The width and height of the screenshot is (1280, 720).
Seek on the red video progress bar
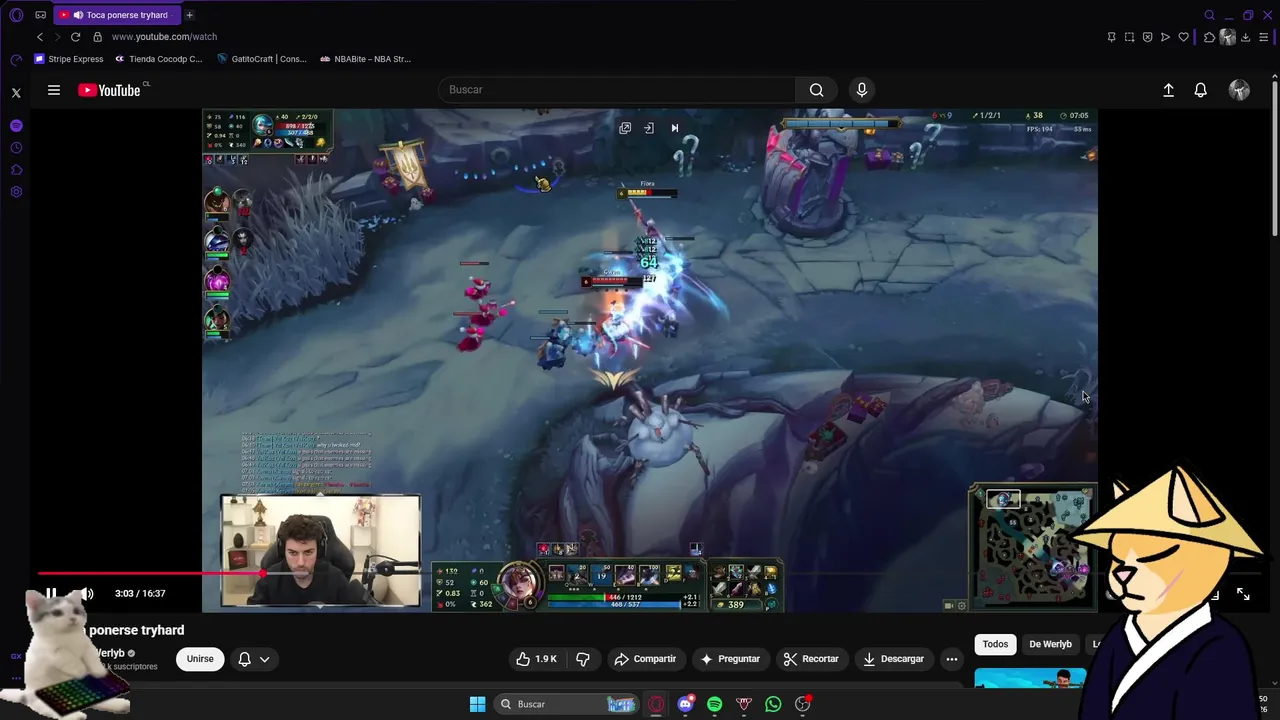click(150, 574)
